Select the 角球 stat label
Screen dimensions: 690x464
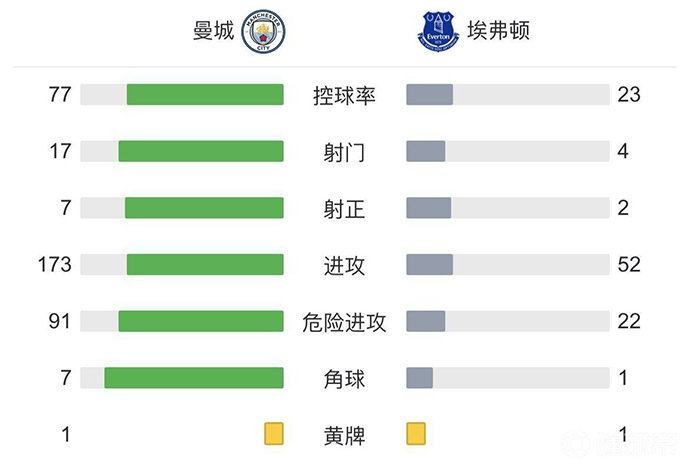(x=344, y=378)
